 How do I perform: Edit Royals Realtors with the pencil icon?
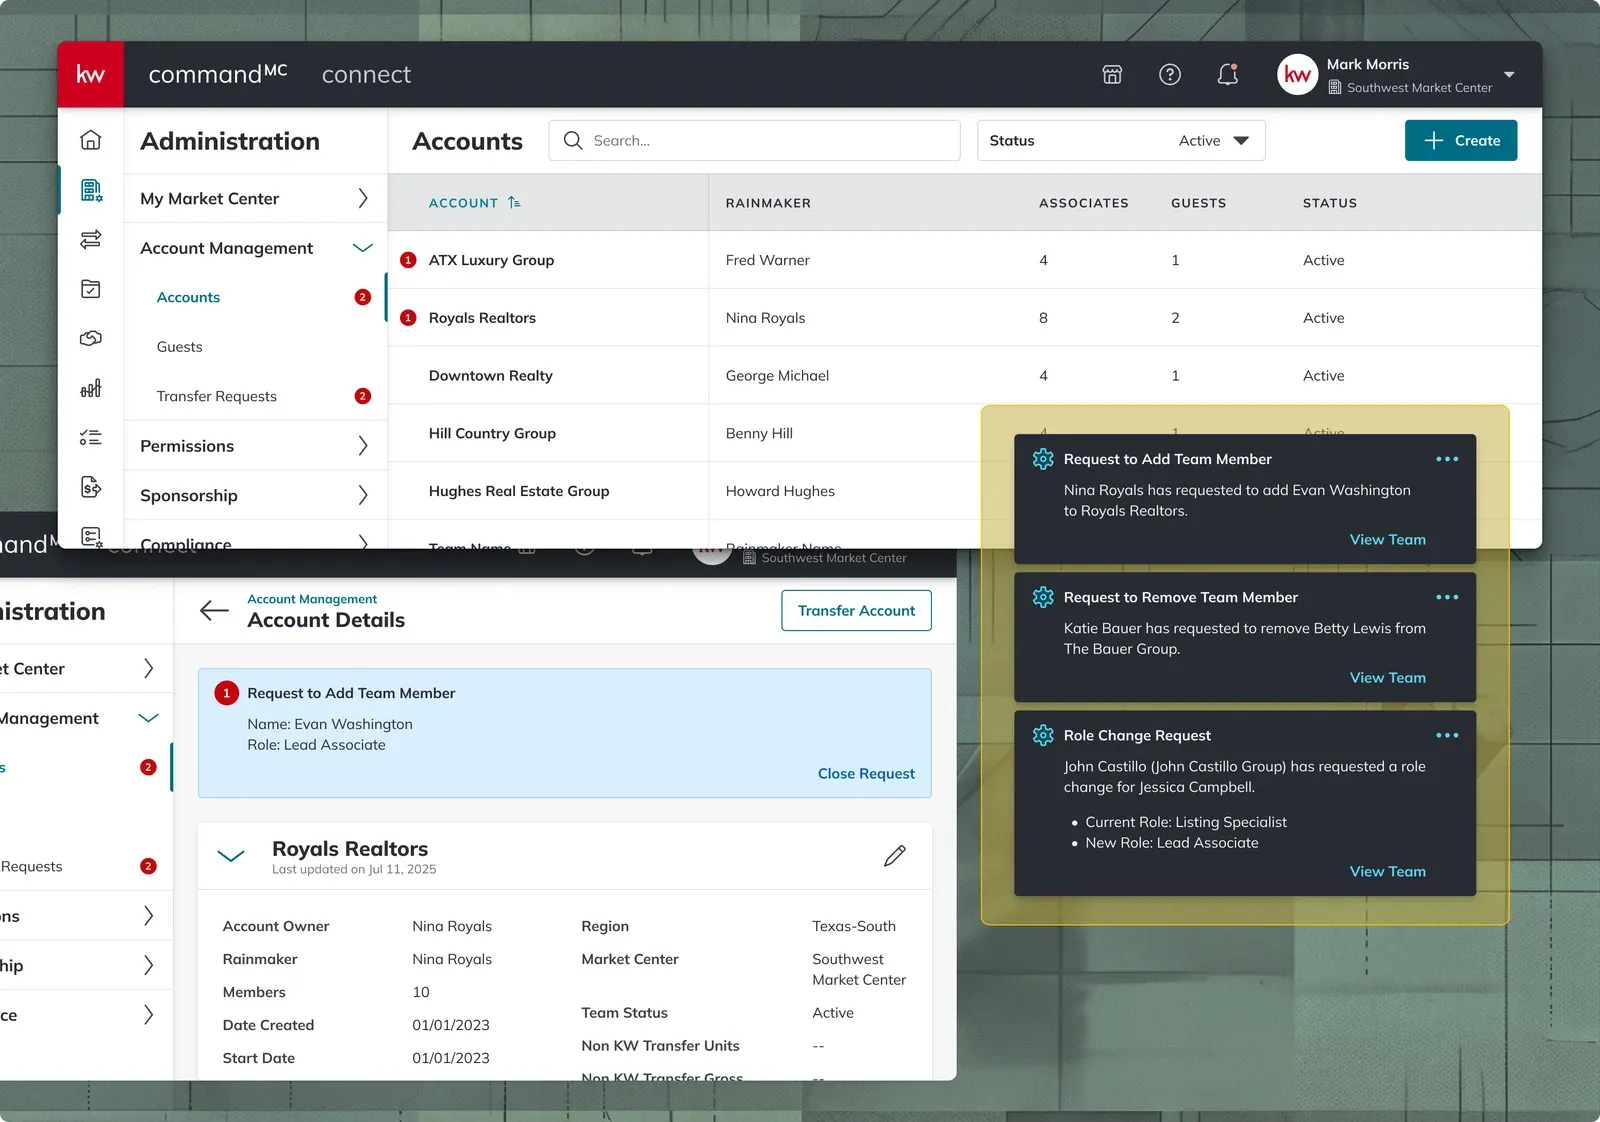[895, 855]
